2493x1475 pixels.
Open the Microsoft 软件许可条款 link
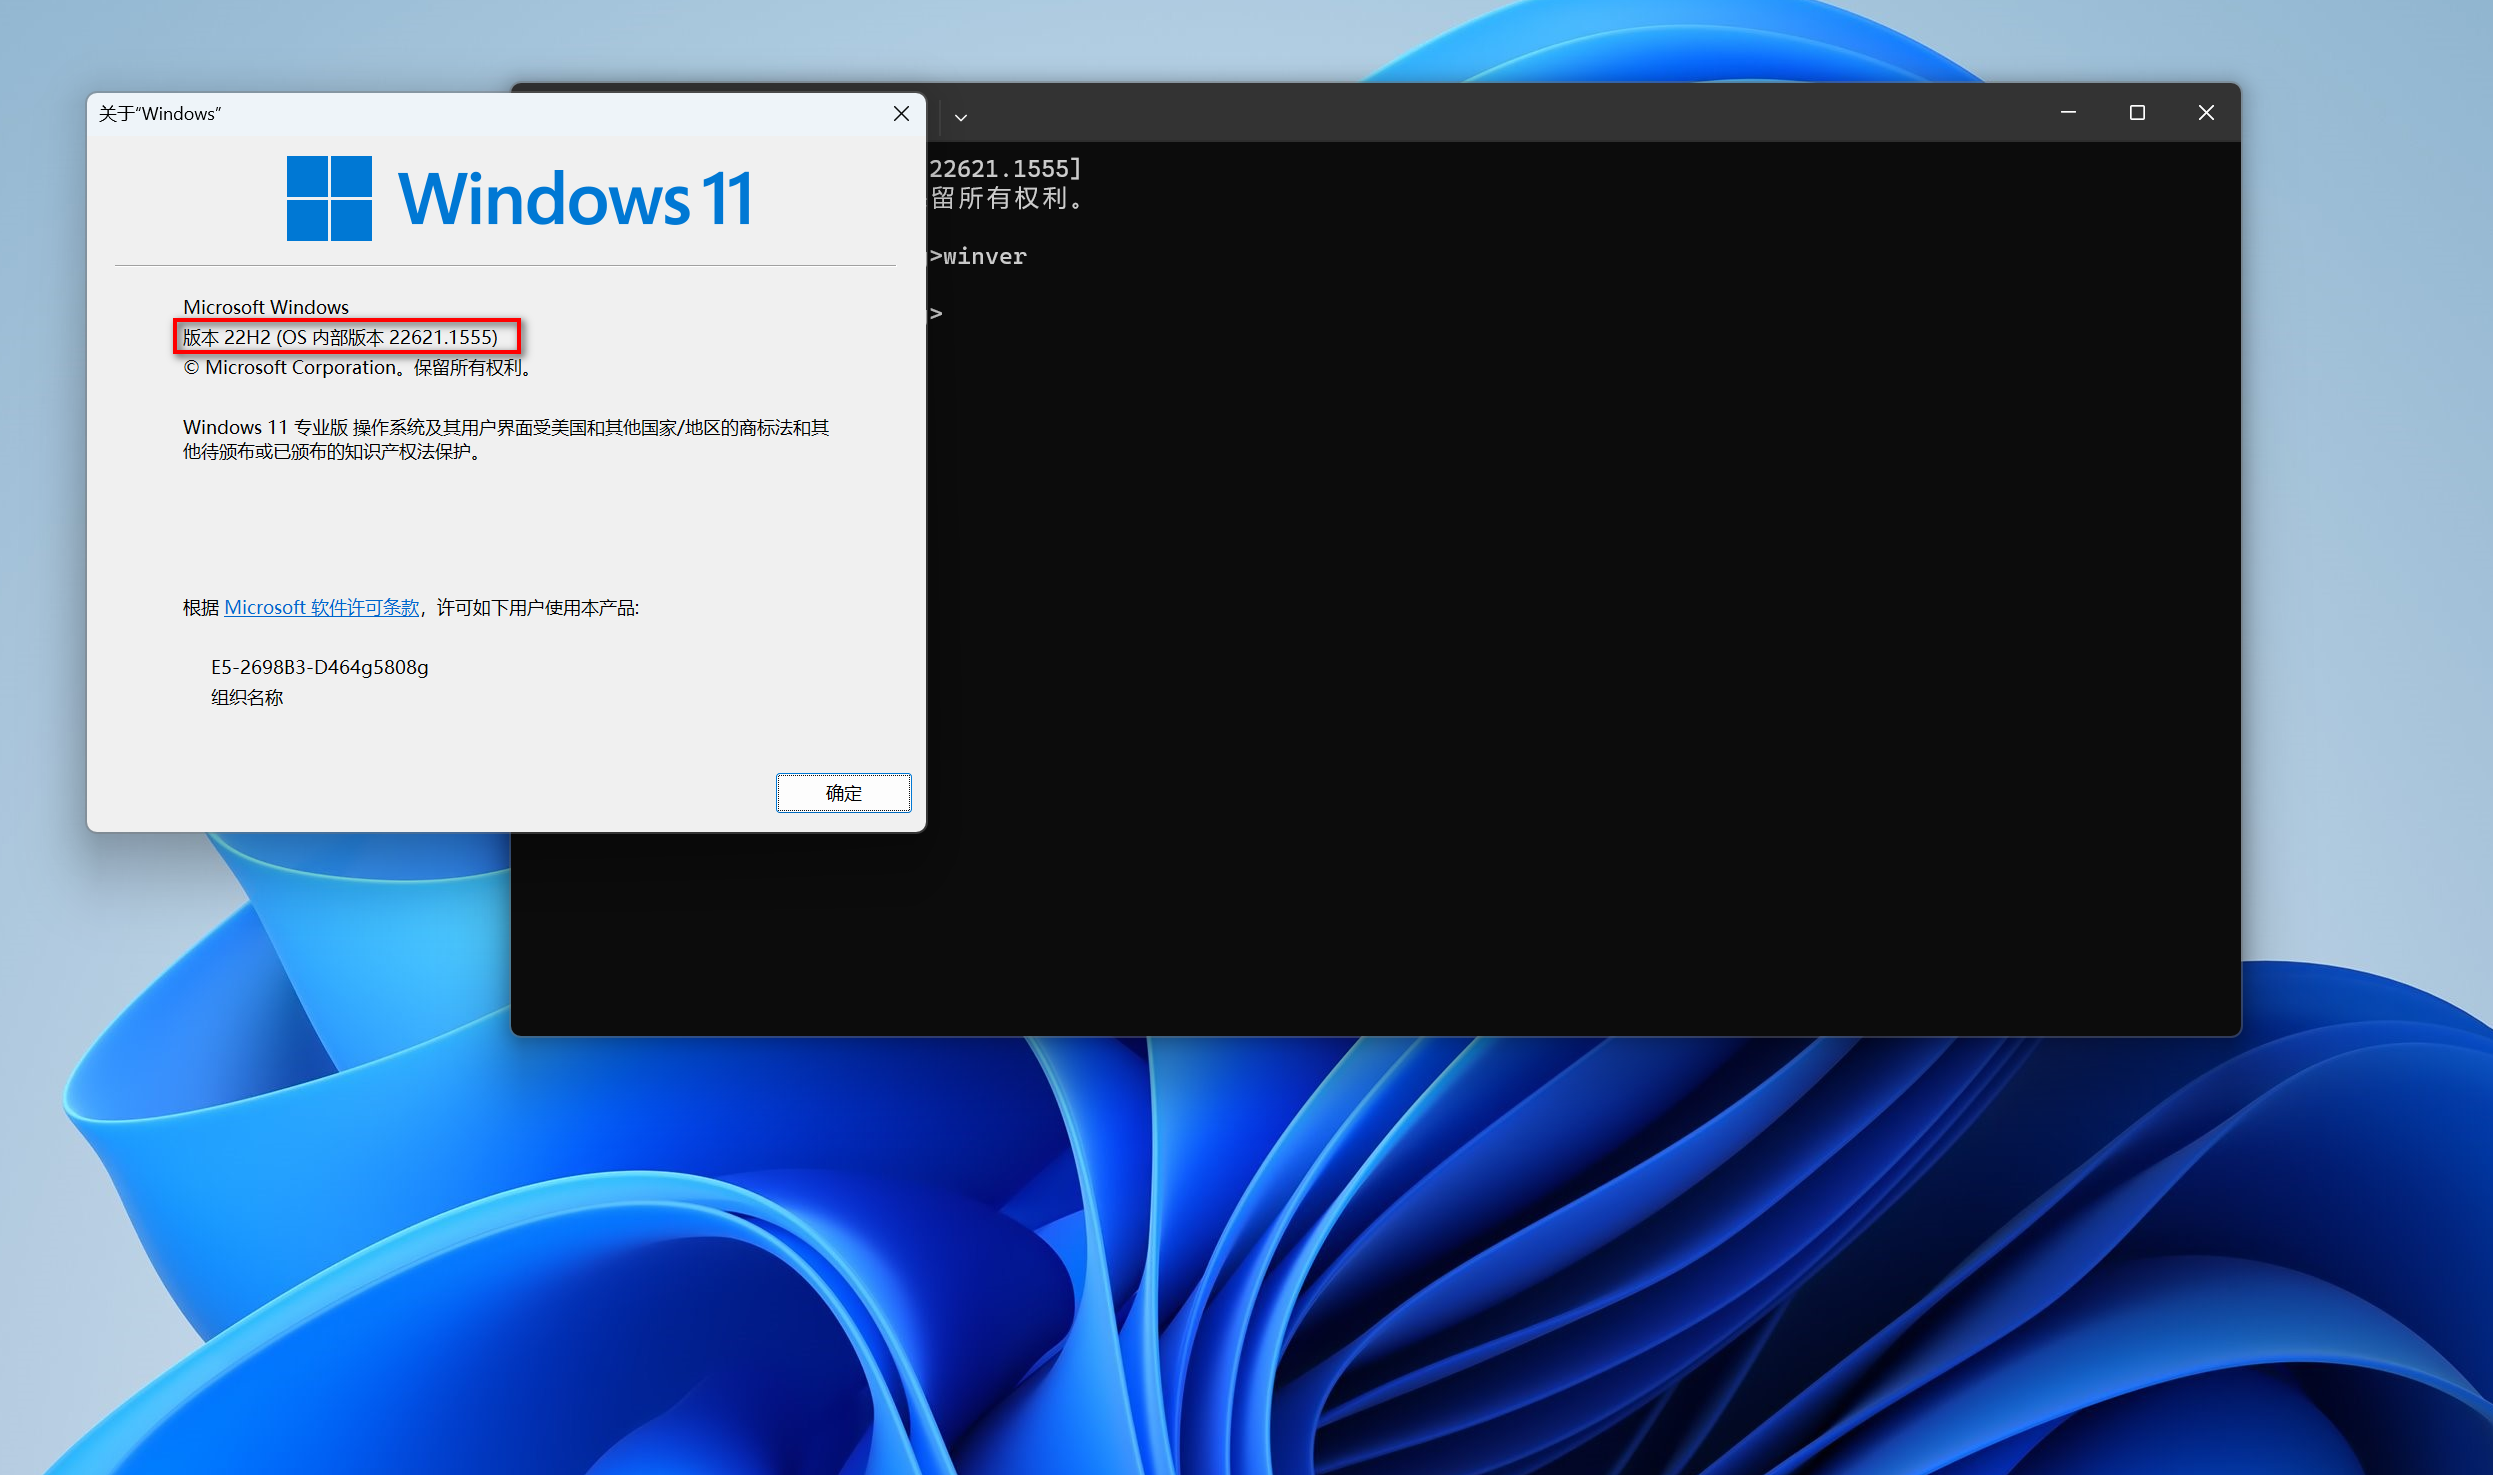pyautogui.click(x=321, y=608)
